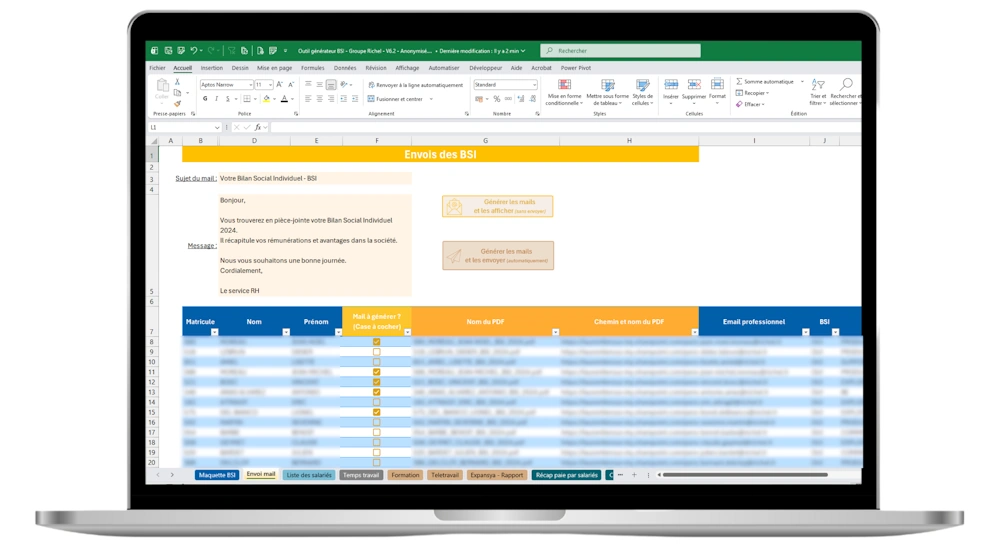This screenshot has height=546, width=1000.
Task: Click Générer les mails et les afficher button
Action: coord(498,206)
